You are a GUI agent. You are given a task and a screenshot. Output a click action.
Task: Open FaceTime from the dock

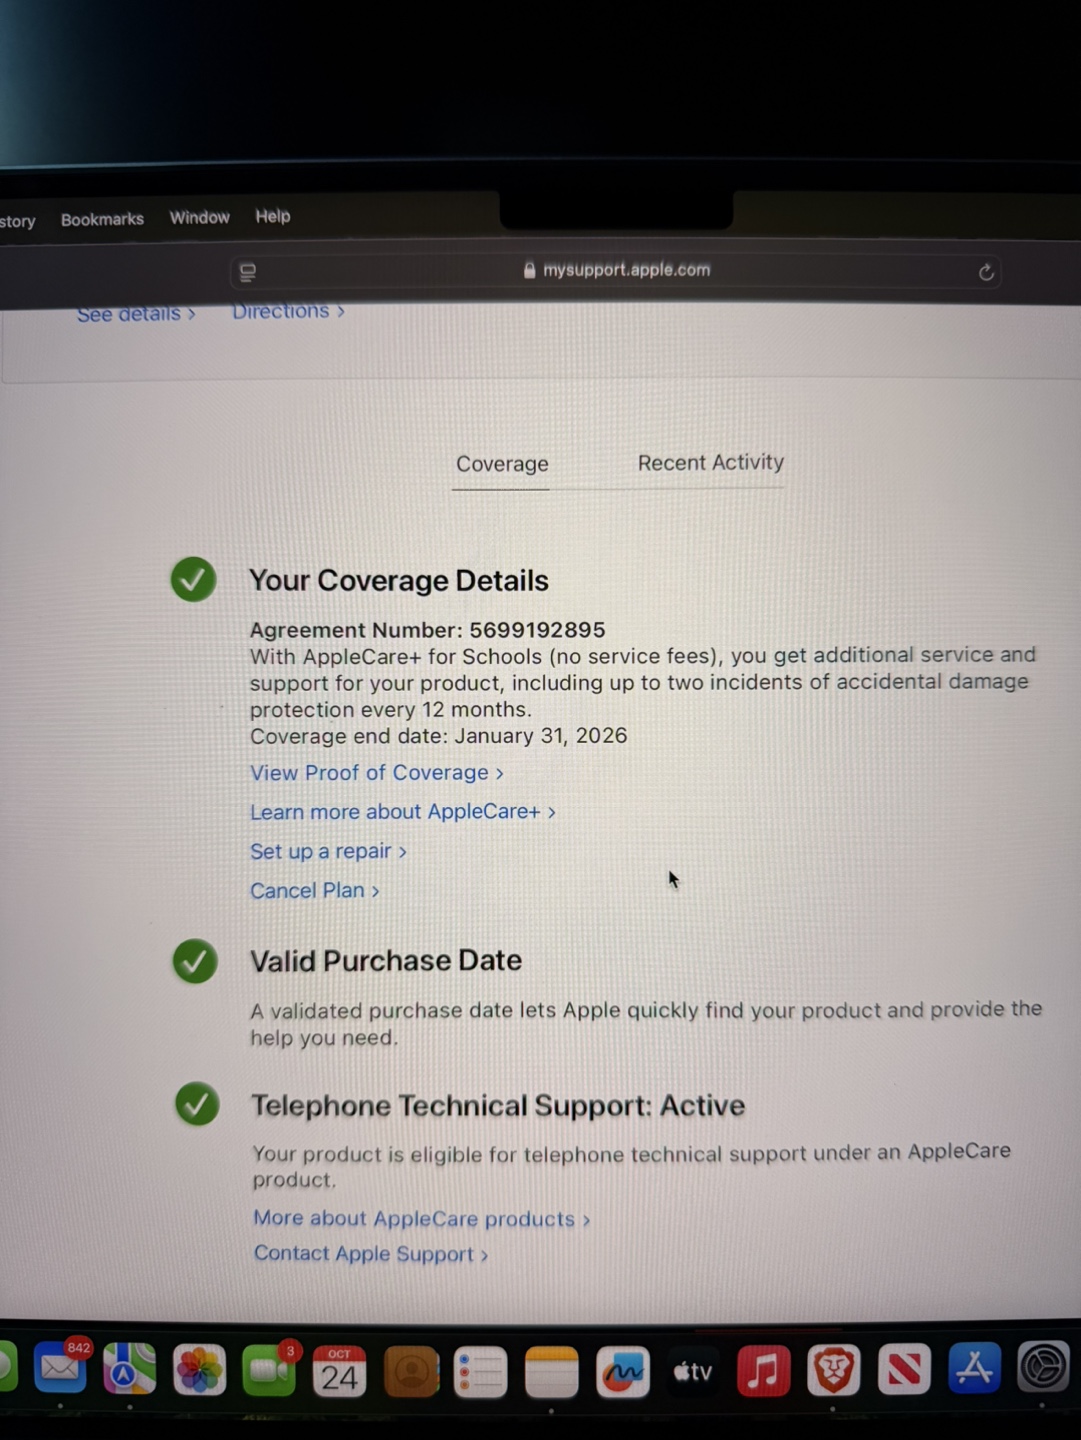(x=269, y=1370)
